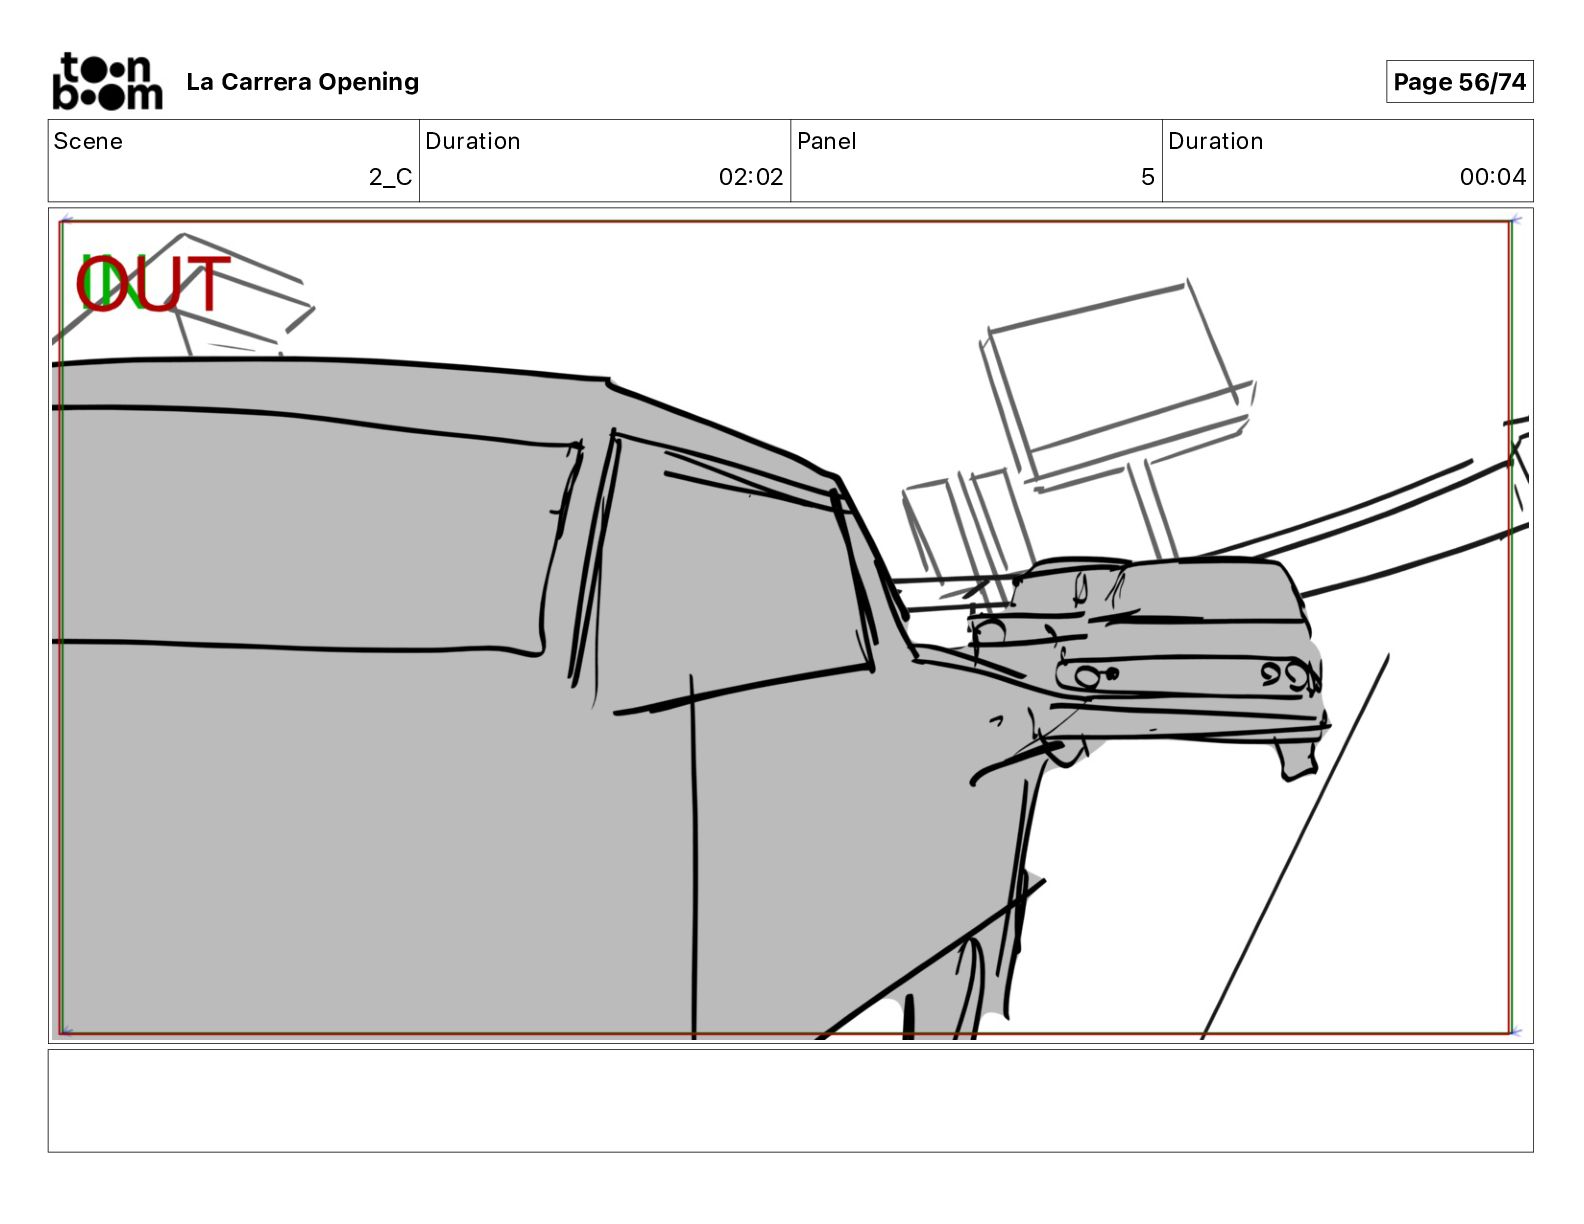Click the panel duration value '00:04'
Viewport: 1584px width, 1224px height.
1493,177
